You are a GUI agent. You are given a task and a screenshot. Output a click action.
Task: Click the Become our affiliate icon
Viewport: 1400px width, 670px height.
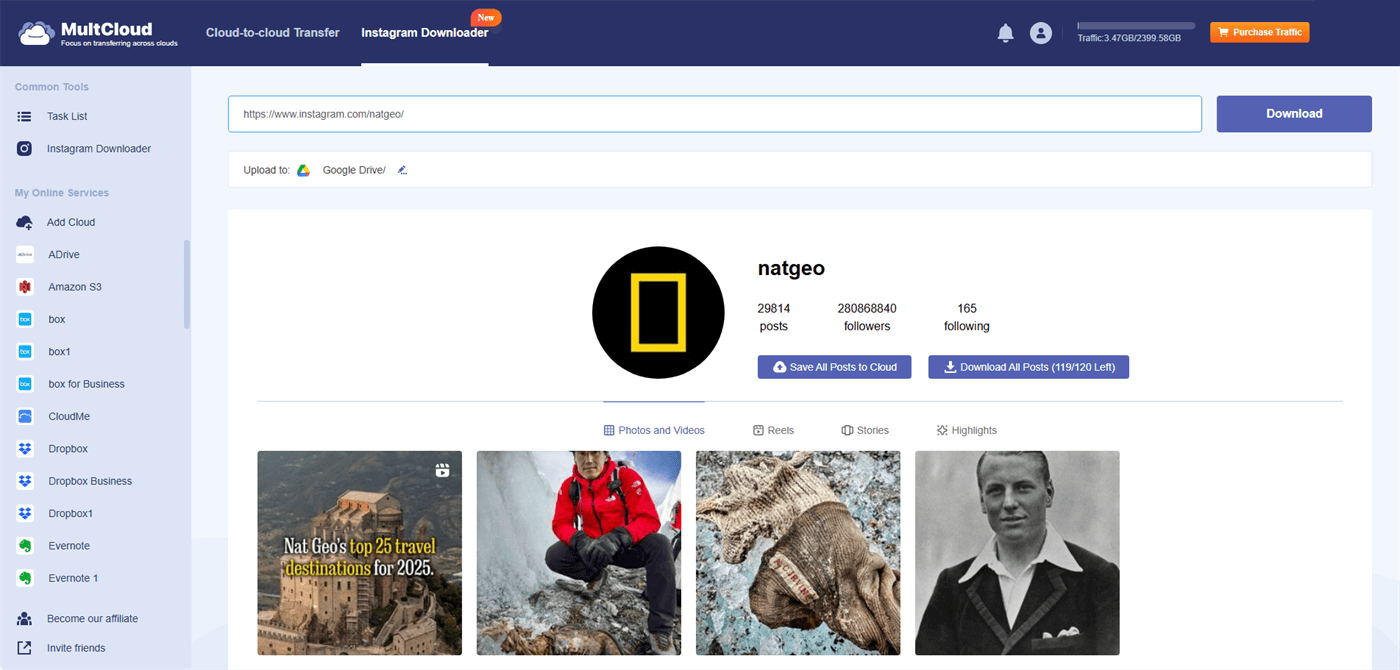tap(25, 618)
